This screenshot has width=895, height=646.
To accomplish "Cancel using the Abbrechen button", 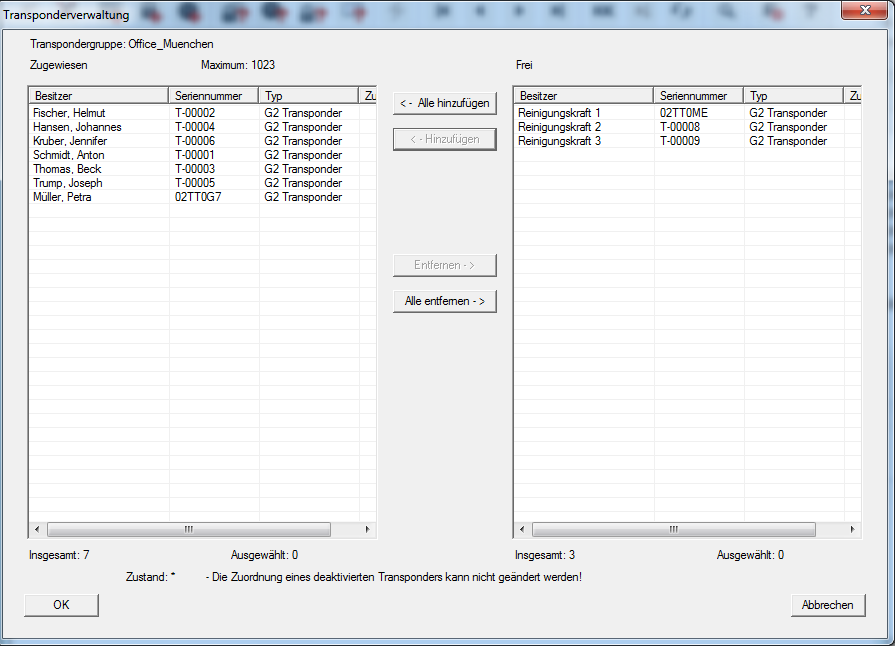I will [827, 605].
